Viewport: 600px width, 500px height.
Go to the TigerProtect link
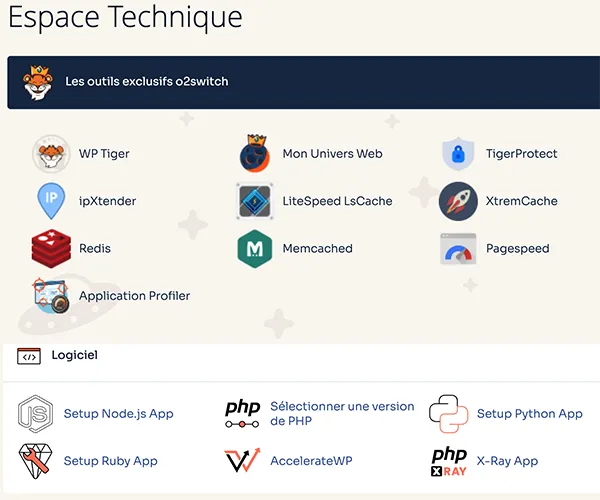coord(522,153)
